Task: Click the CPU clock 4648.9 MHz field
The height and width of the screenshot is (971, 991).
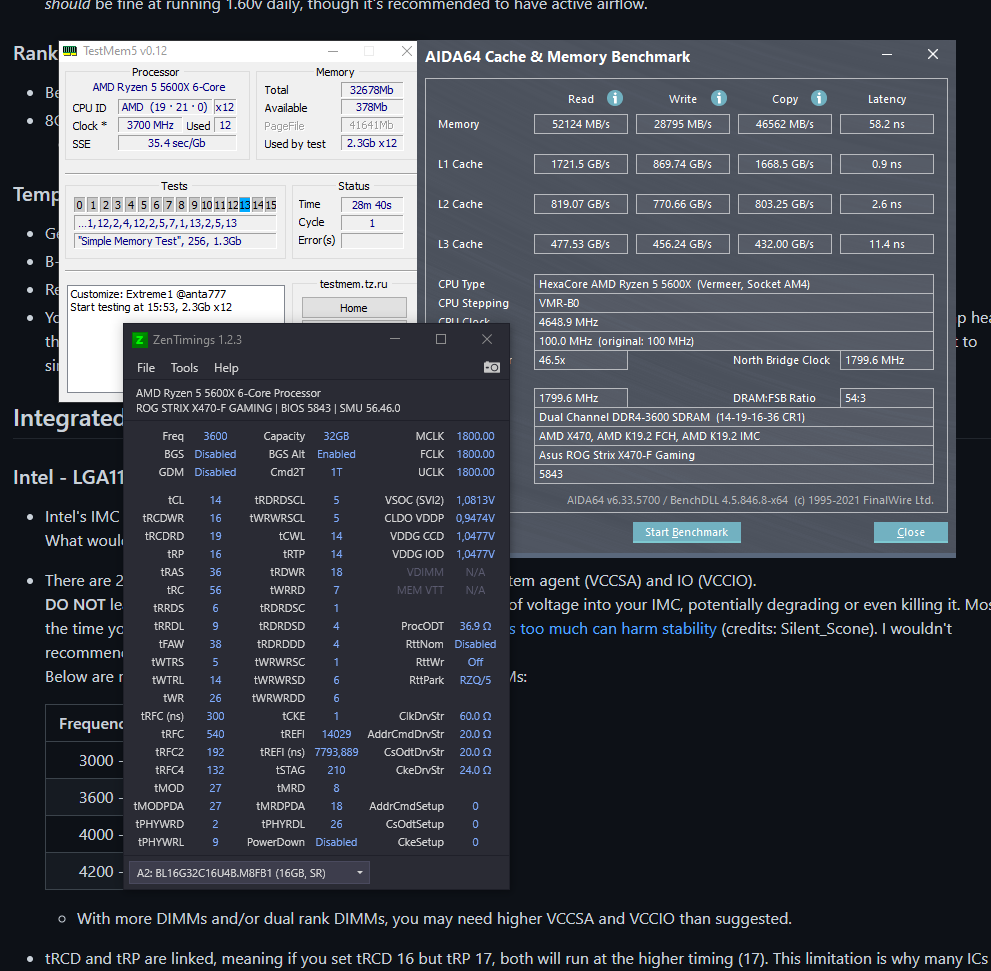Action: (734, 322)
